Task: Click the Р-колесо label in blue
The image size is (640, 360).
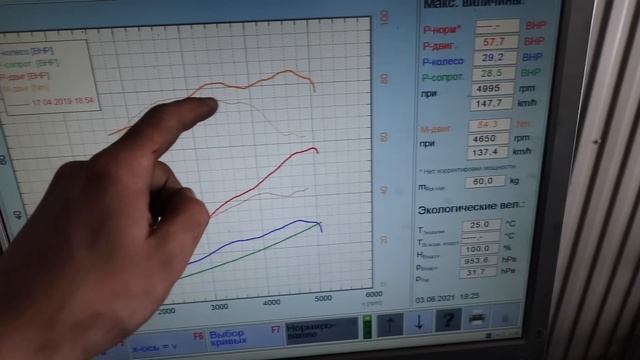Action: [x=443, y=62]
